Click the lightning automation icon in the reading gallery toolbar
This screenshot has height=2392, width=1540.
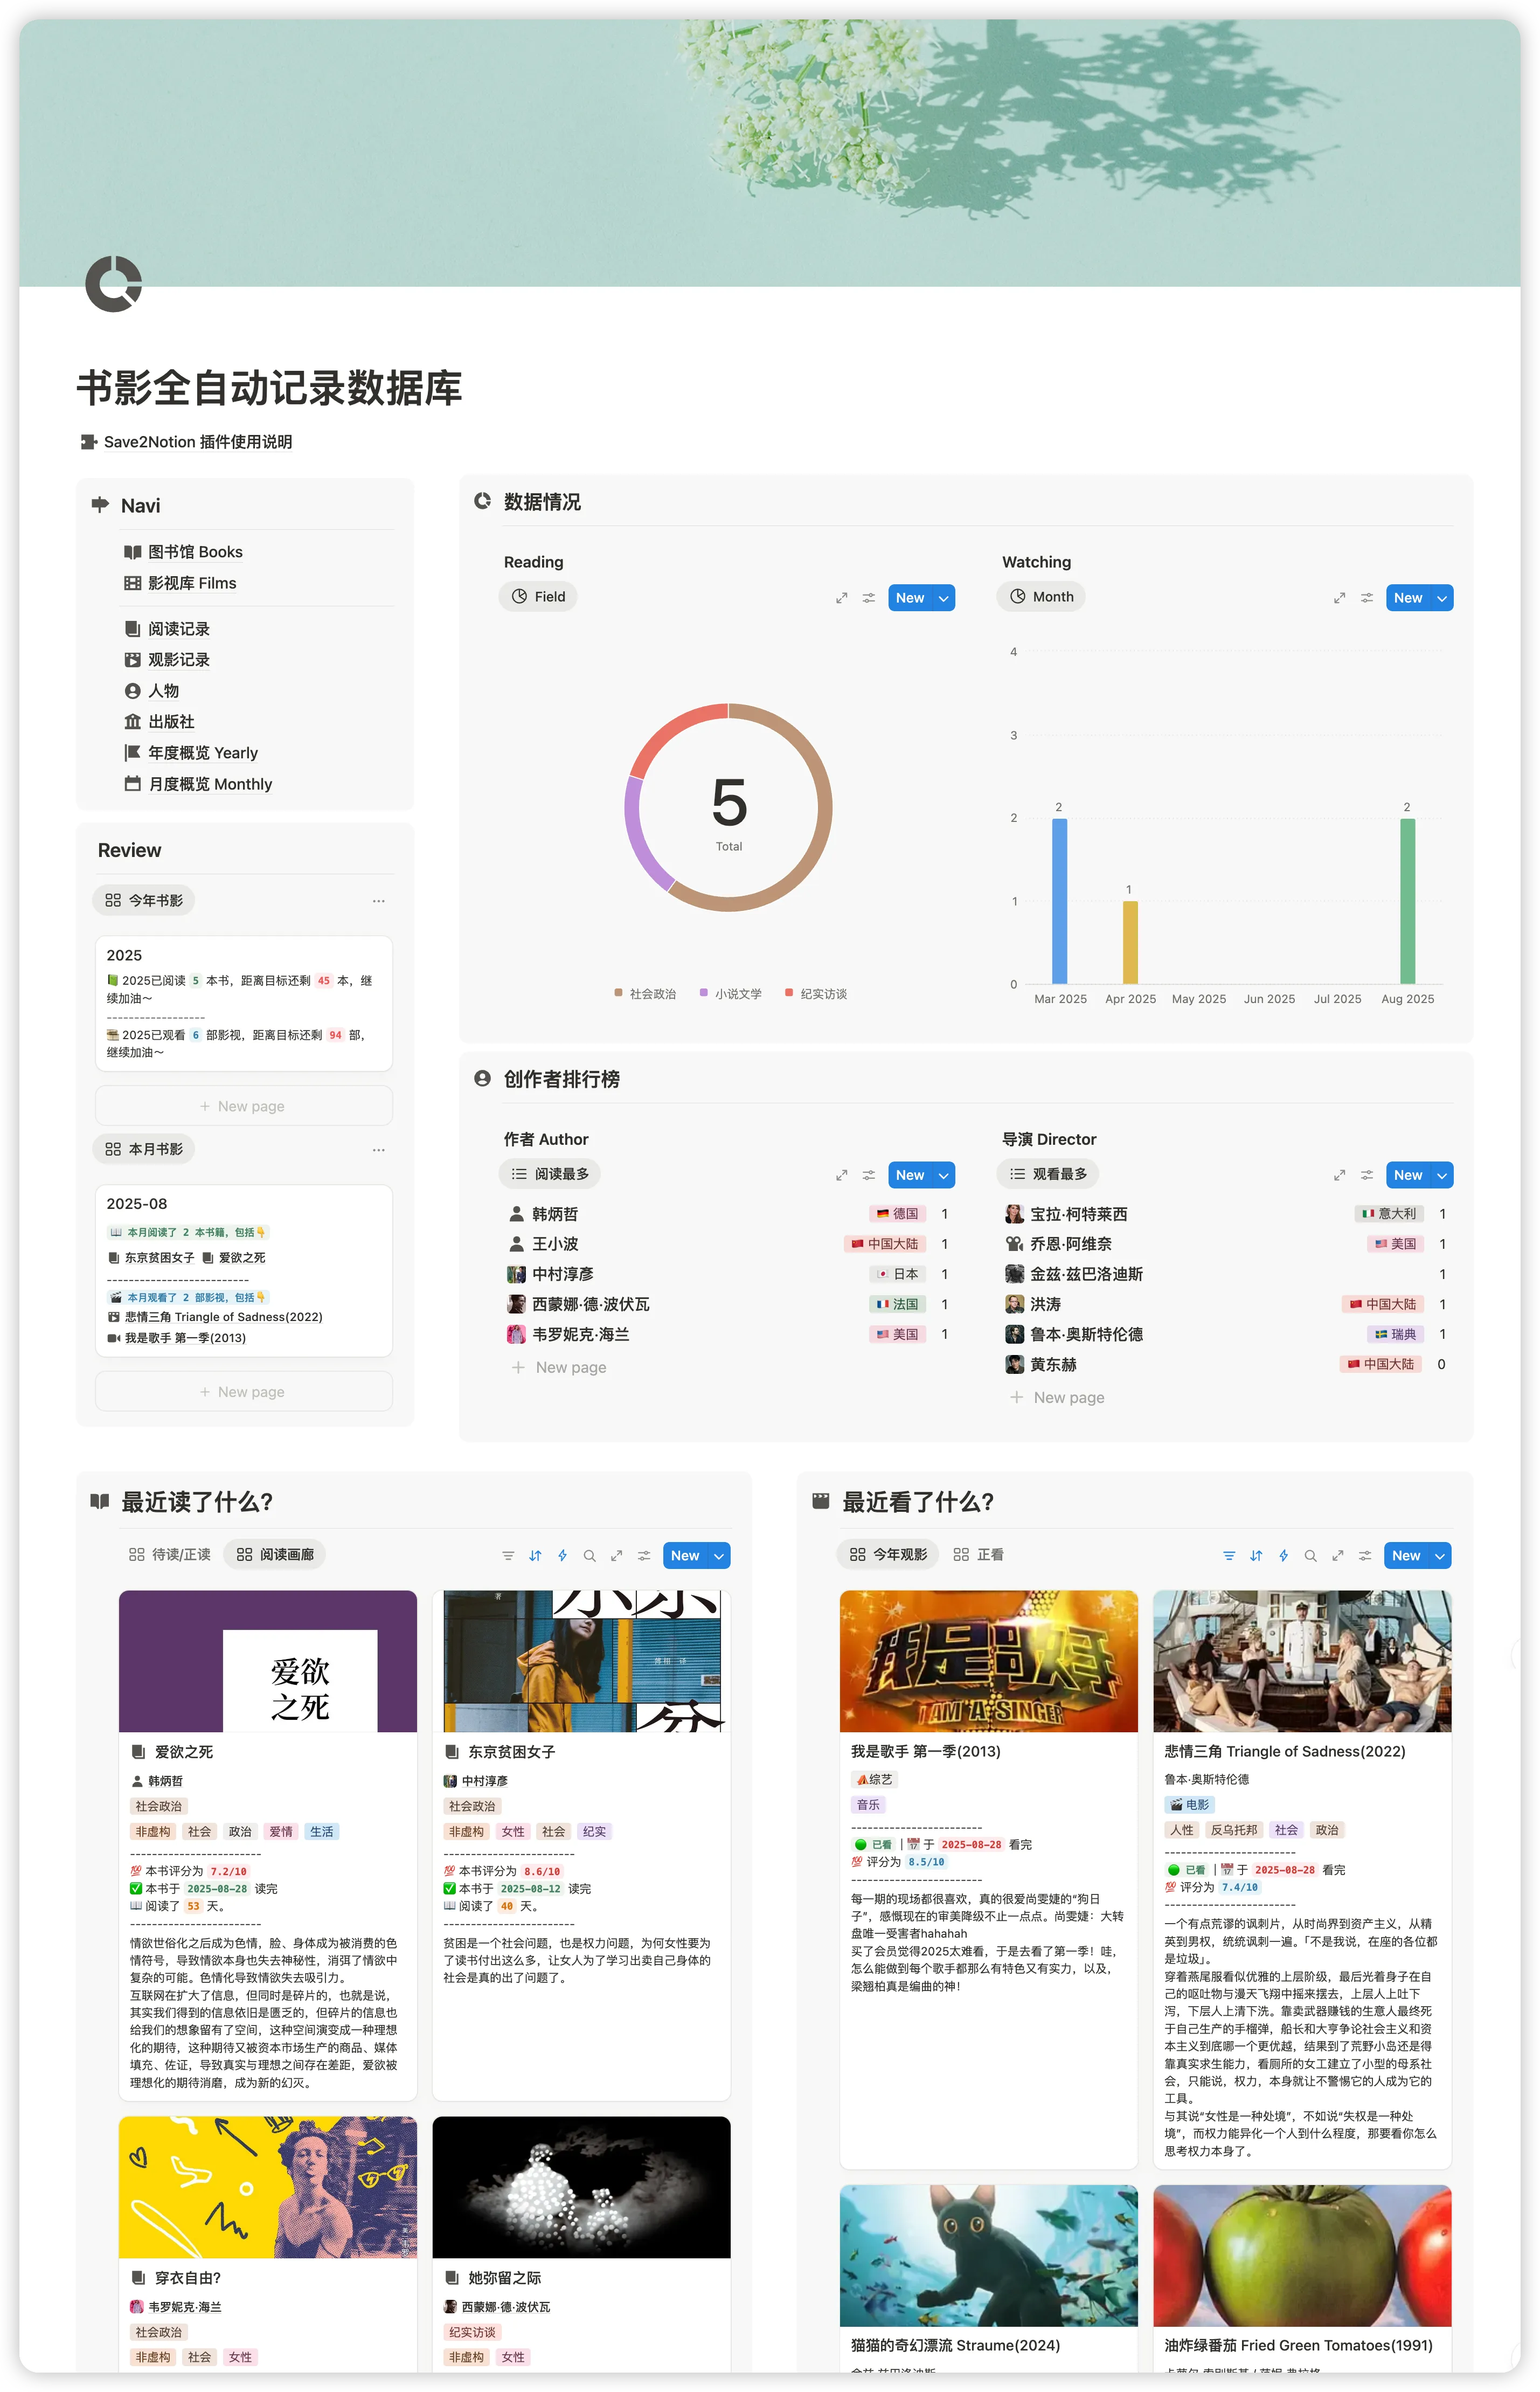562,1555
